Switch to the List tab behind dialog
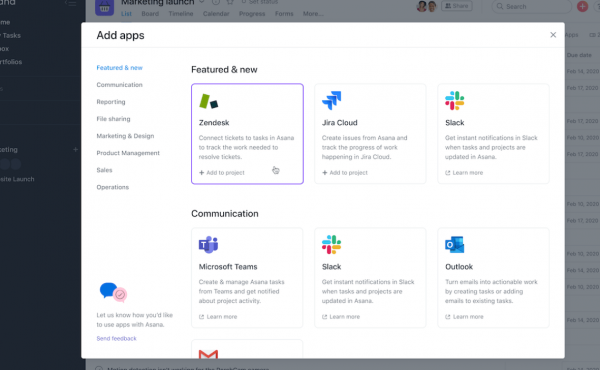The width and height of the screenshot is (600, 370). coord(126,14)
